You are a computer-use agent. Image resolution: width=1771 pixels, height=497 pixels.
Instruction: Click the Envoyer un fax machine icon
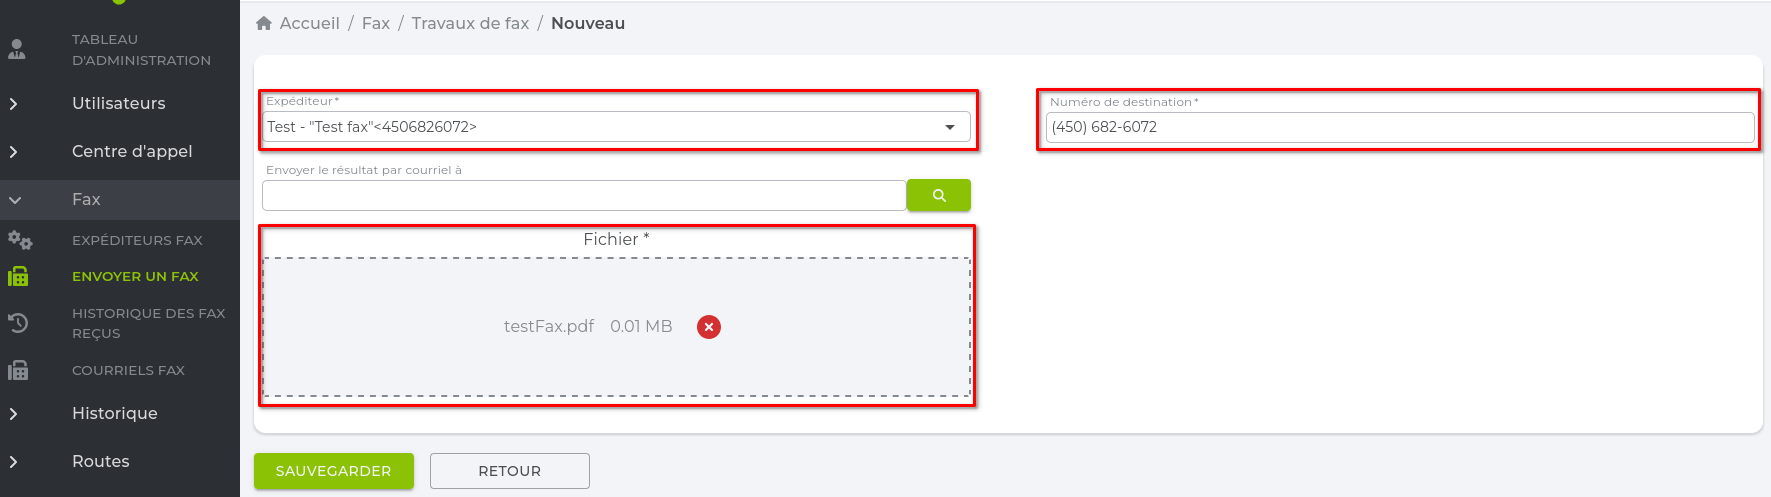point(18,276)
